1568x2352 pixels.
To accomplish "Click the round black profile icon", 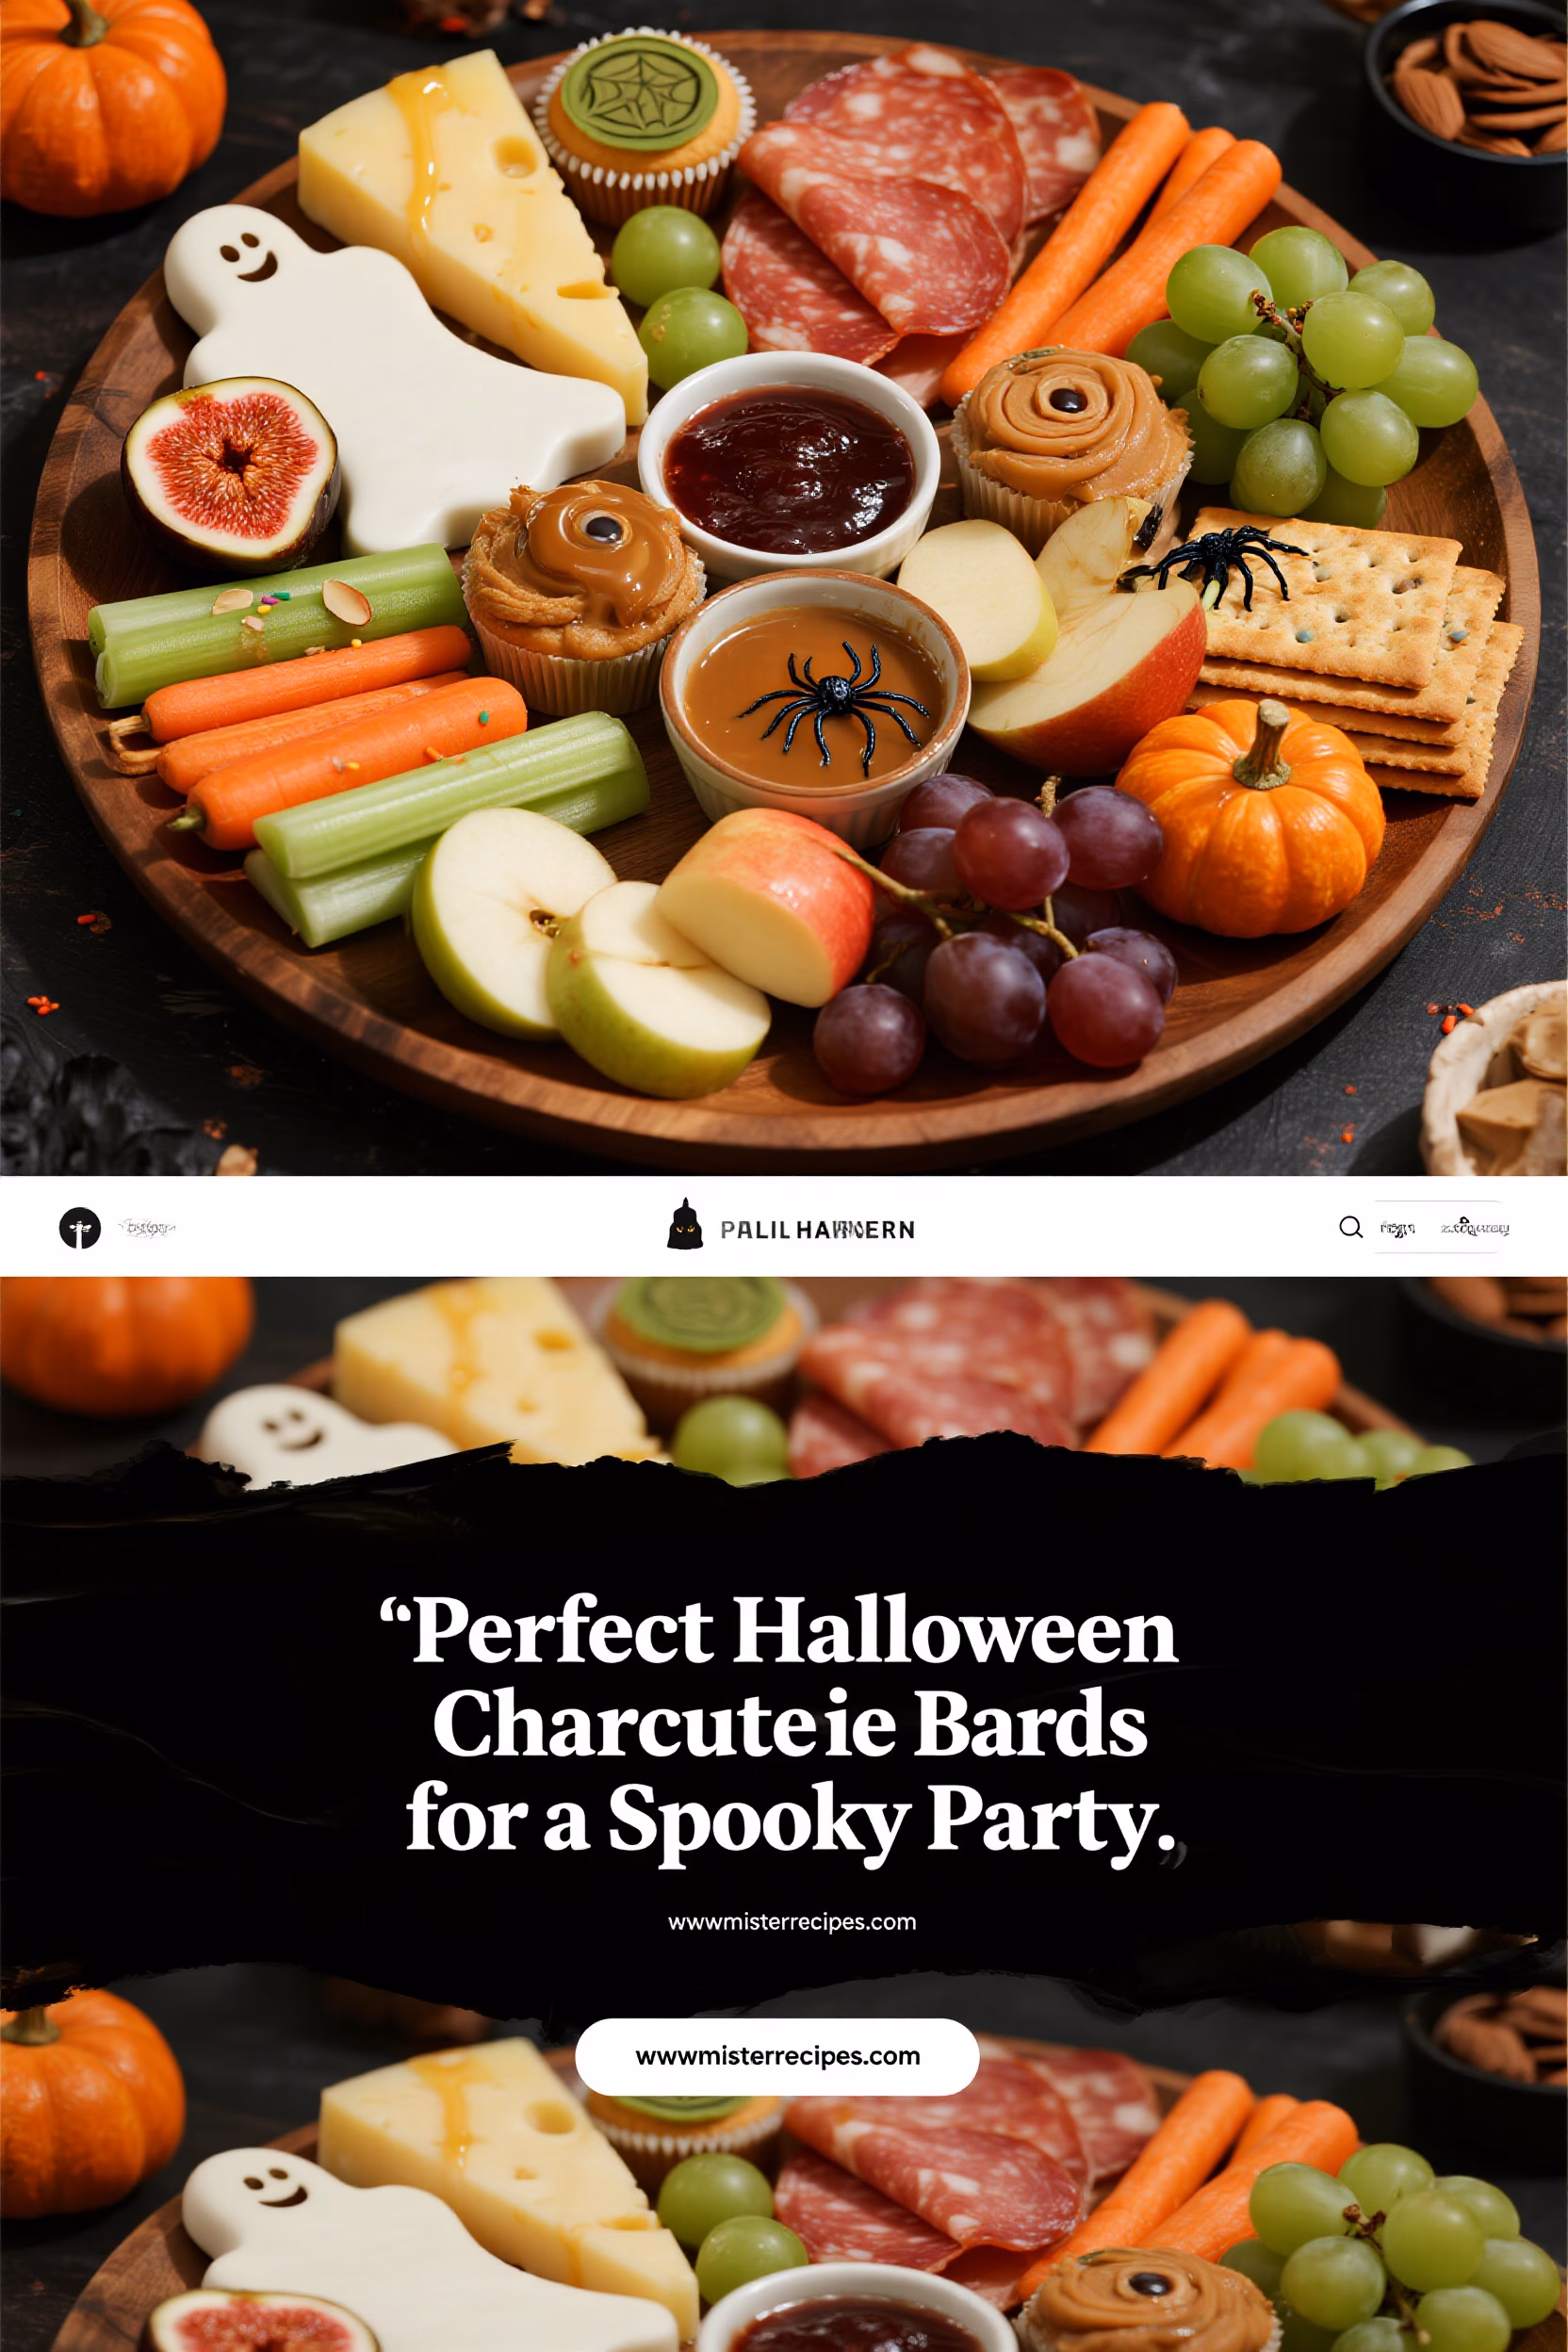I will tap(80, 1228).
